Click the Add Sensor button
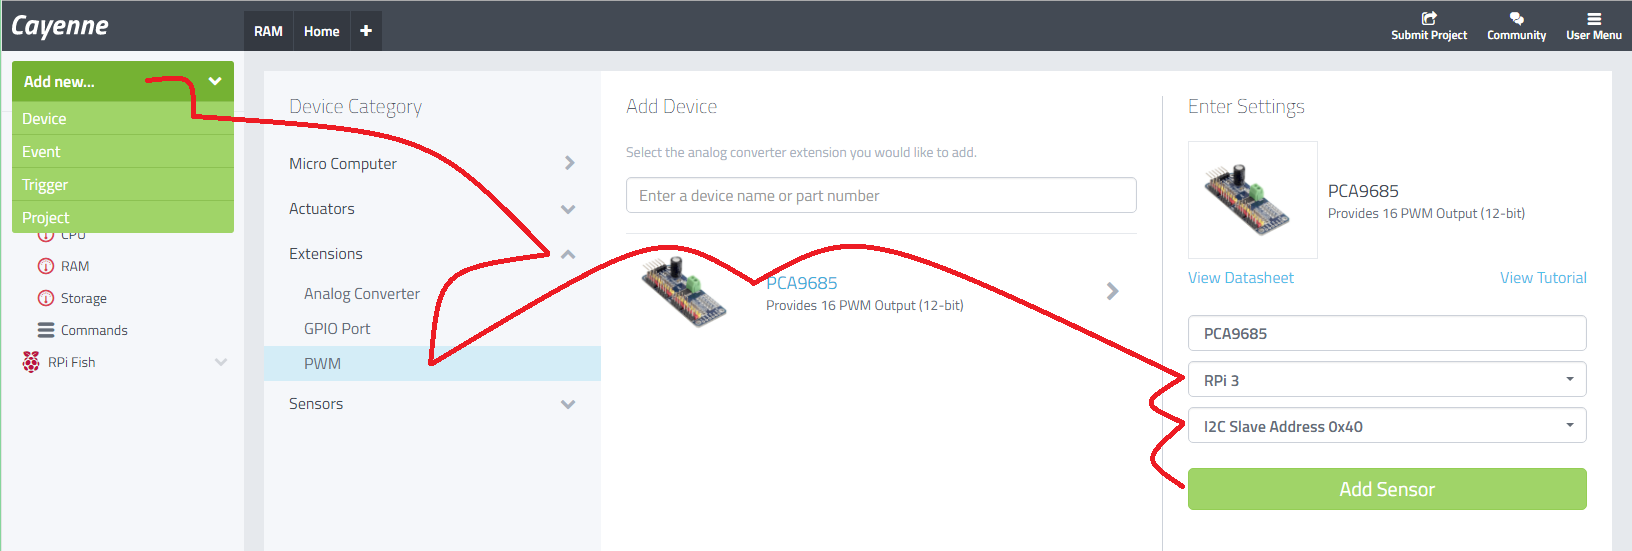 point(1387,489)
